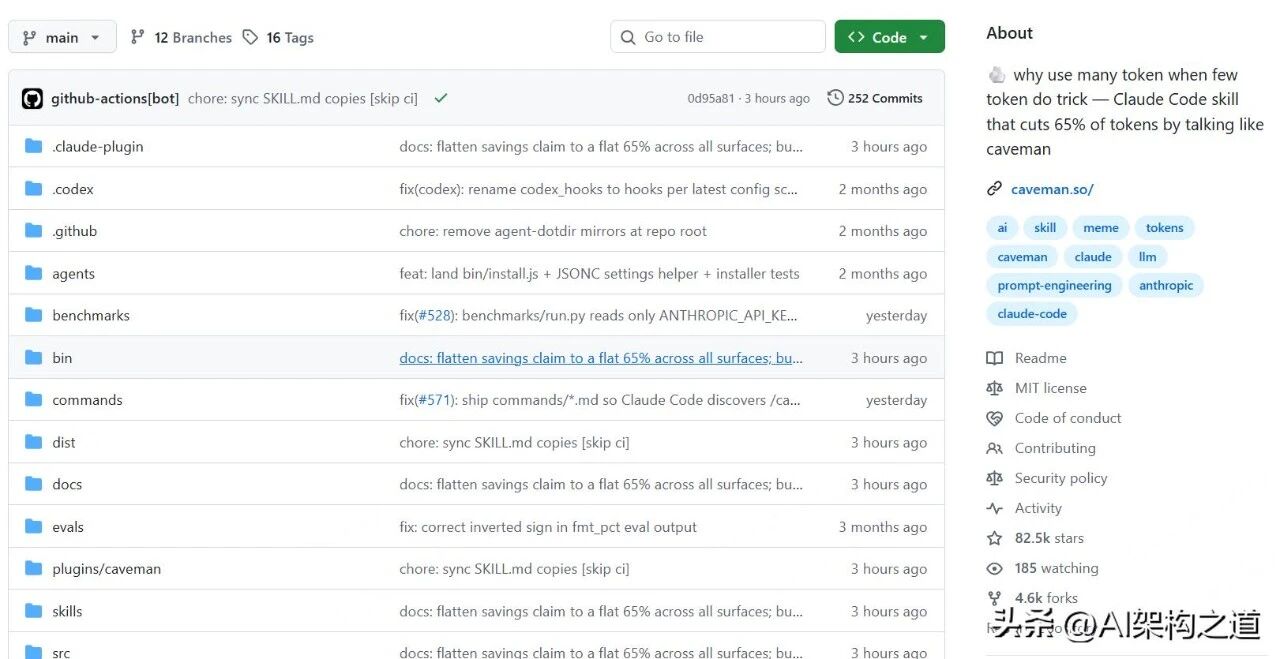This screenshot has height=659, width=1280.
Task: Open commit hash 0d95a81
Action: click(x=711, y=98)
